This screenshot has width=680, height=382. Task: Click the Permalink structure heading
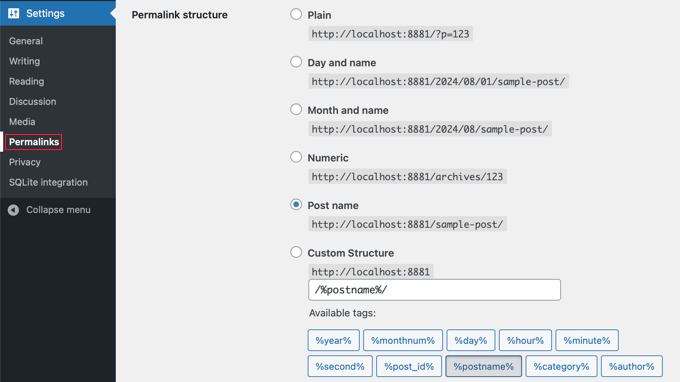(x=180, y=15)
